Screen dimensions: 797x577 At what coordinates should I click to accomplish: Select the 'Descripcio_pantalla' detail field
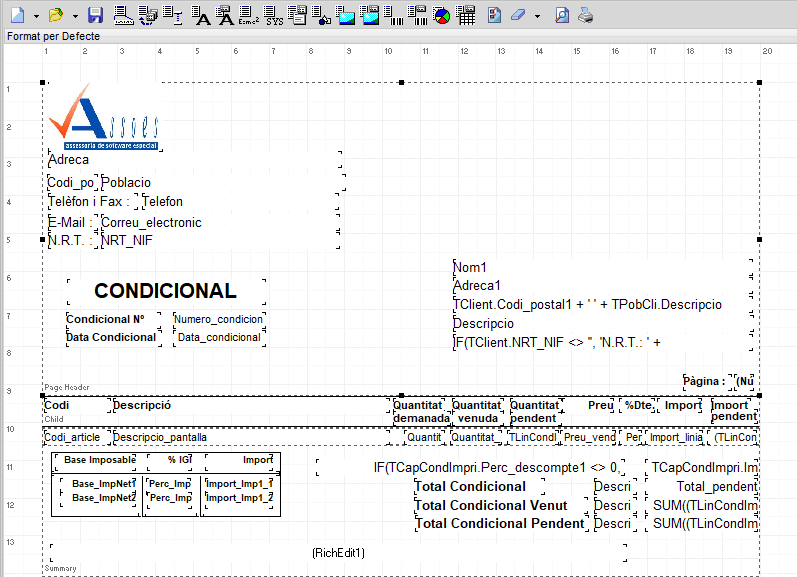(x=251, y=437)
